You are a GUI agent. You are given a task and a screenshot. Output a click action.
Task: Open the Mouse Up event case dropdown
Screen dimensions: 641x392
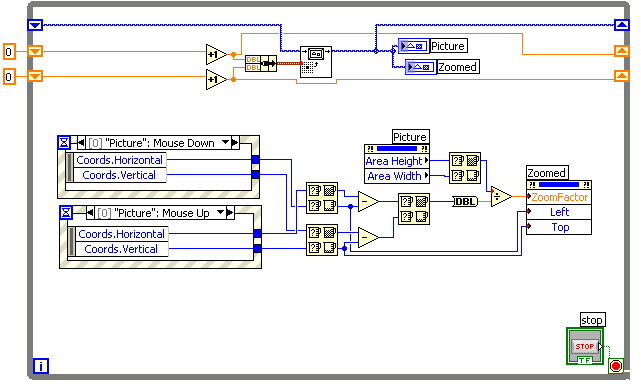[220, 212]
